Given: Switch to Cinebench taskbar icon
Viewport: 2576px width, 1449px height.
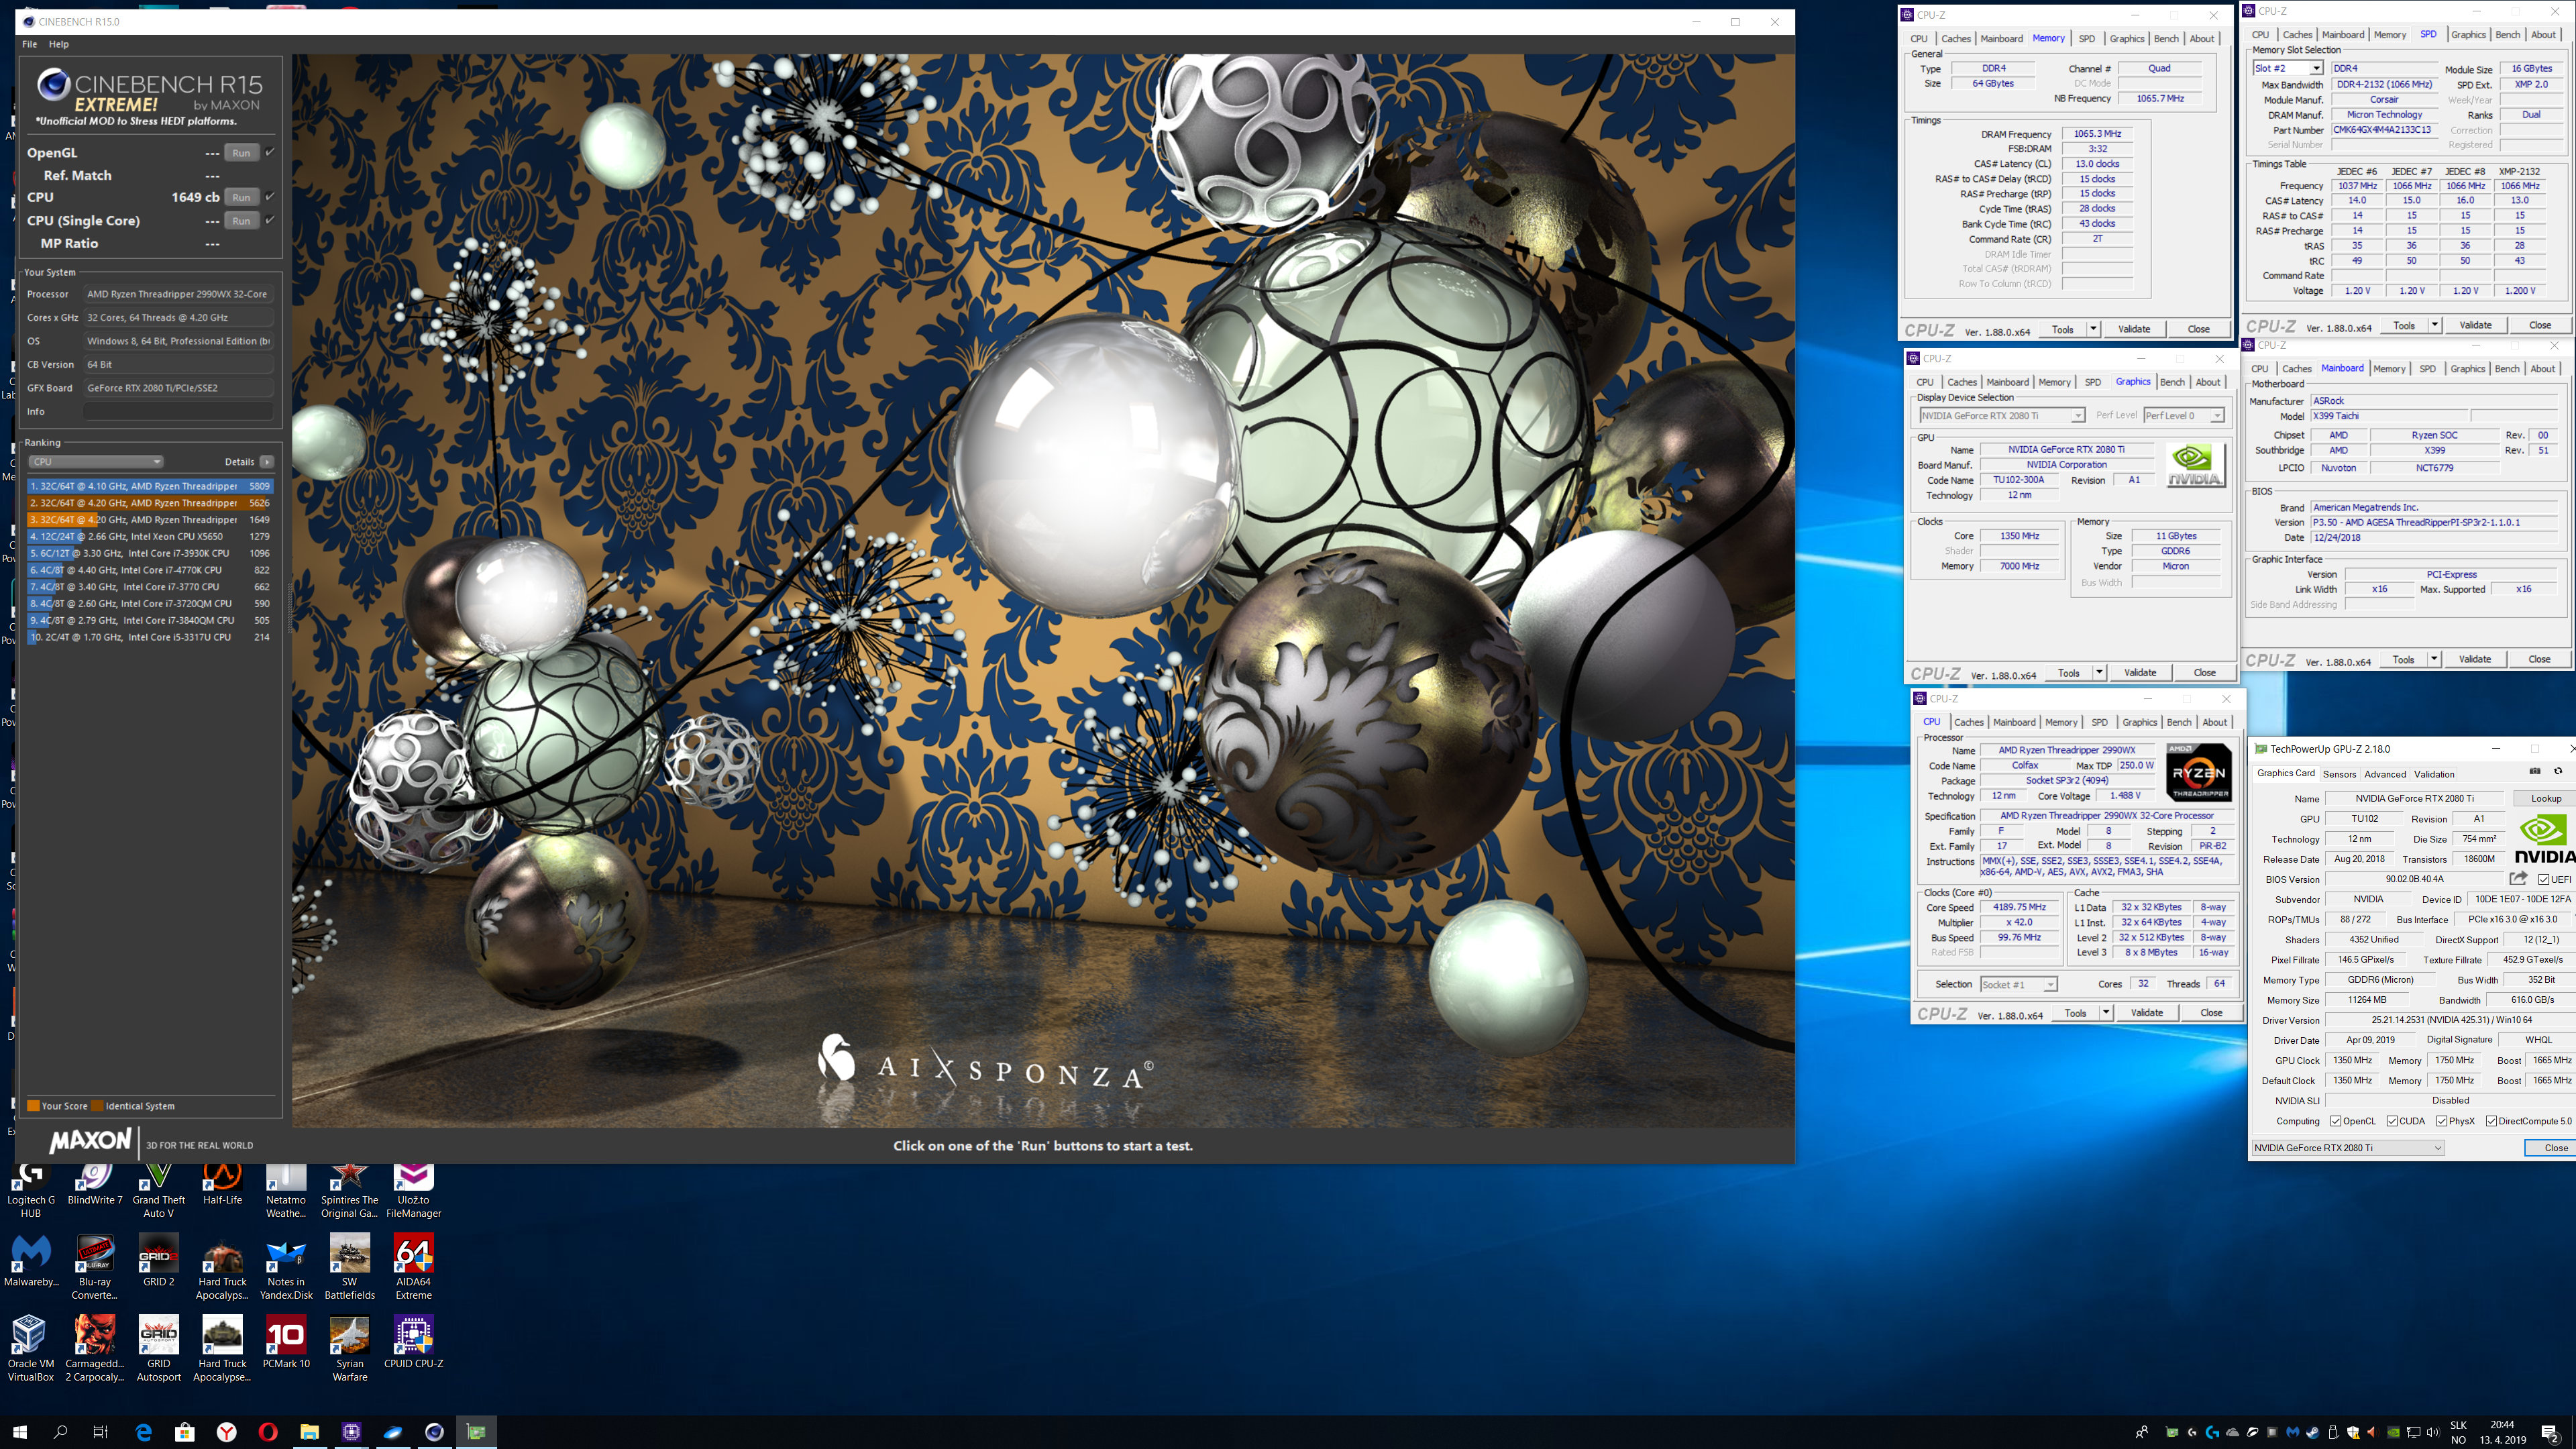Looking at the screenshot, I should [434, 1432].
